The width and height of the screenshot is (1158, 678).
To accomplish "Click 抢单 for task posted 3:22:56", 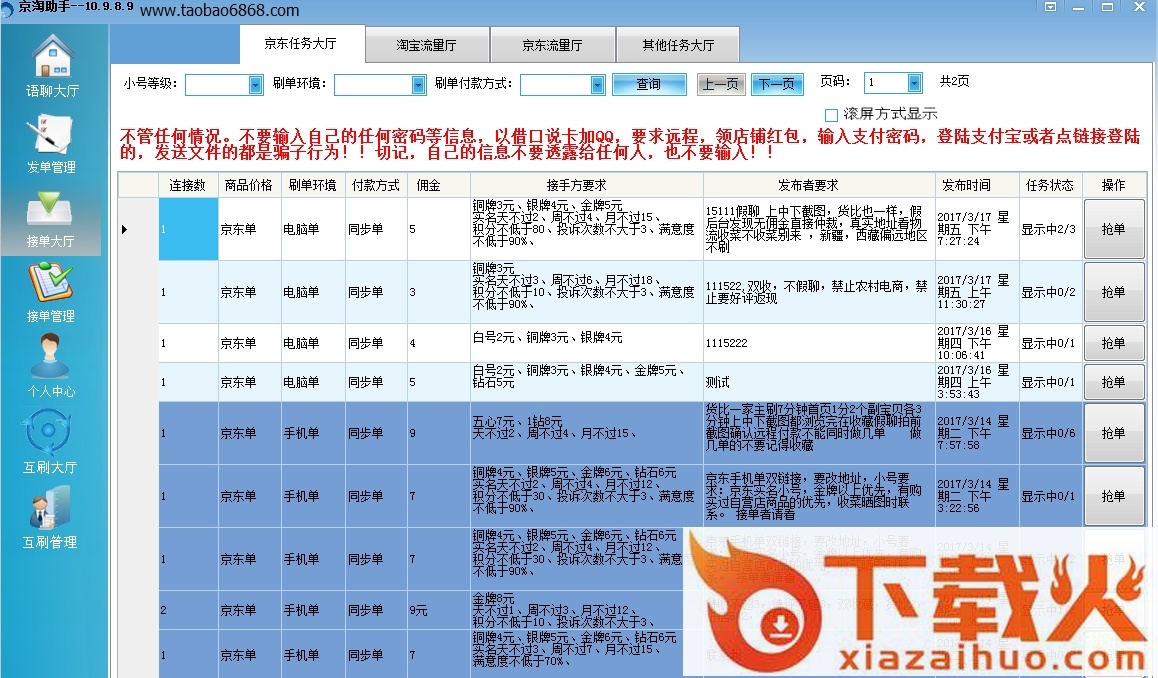I will [x=1114, y=496].
